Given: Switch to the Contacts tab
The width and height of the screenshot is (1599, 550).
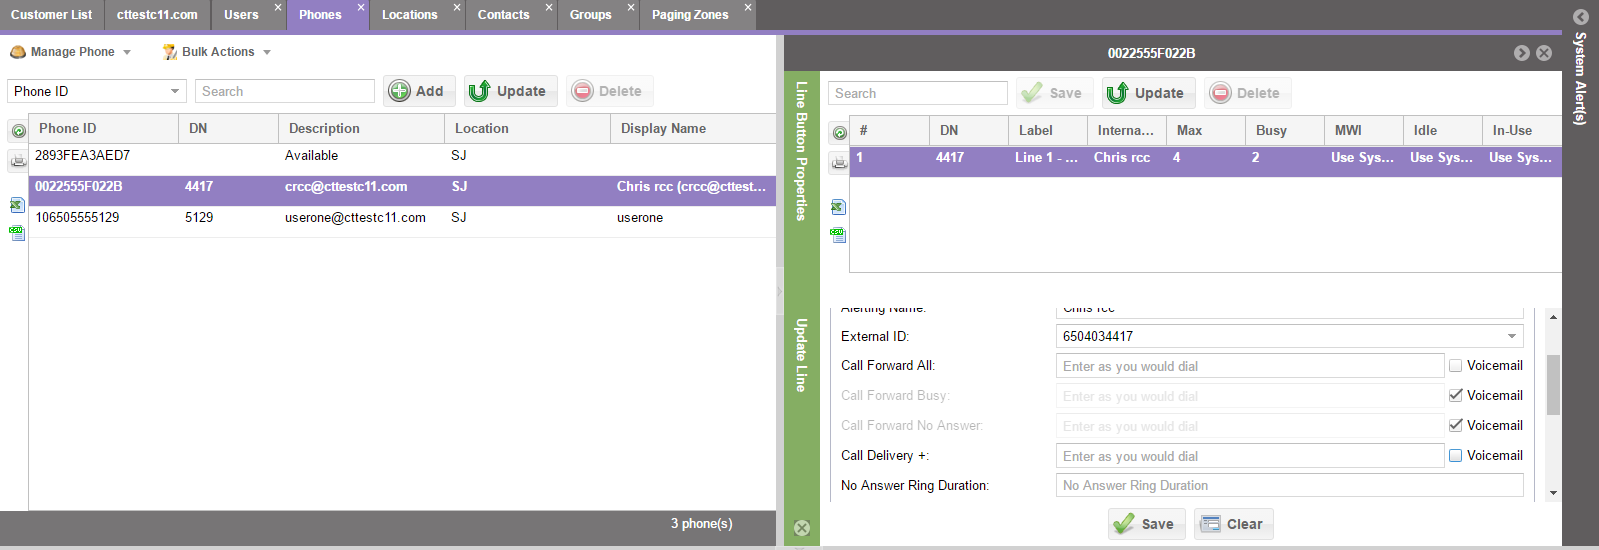Looking at the screenshot, I should point(504,15).
